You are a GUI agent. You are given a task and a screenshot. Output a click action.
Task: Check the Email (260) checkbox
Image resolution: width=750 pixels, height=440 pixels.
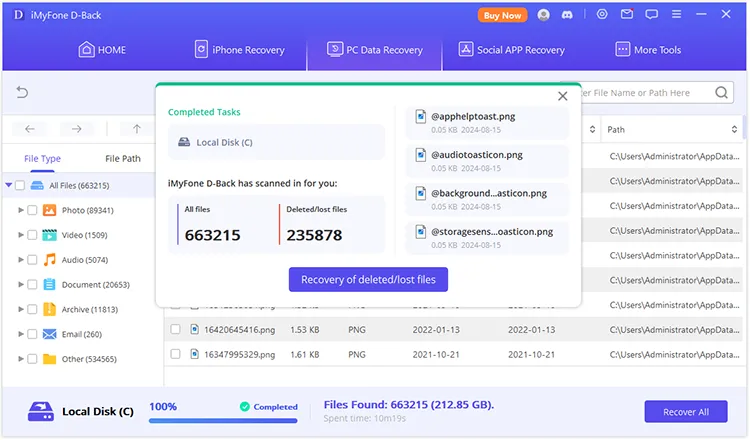32,334
